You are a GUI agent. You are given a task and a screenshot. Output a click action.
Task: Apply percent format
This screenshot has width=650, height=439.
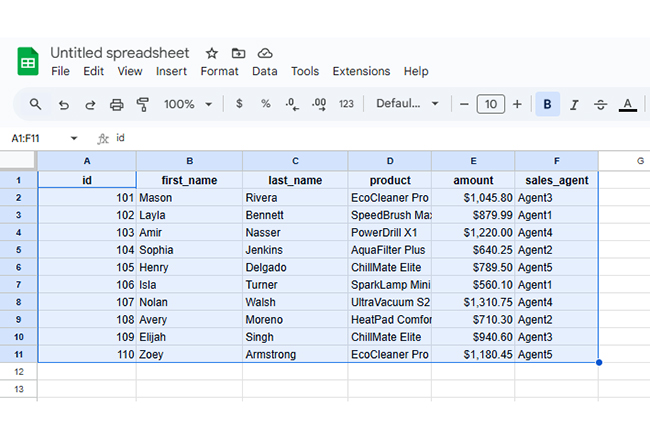[x=265, y=104]
